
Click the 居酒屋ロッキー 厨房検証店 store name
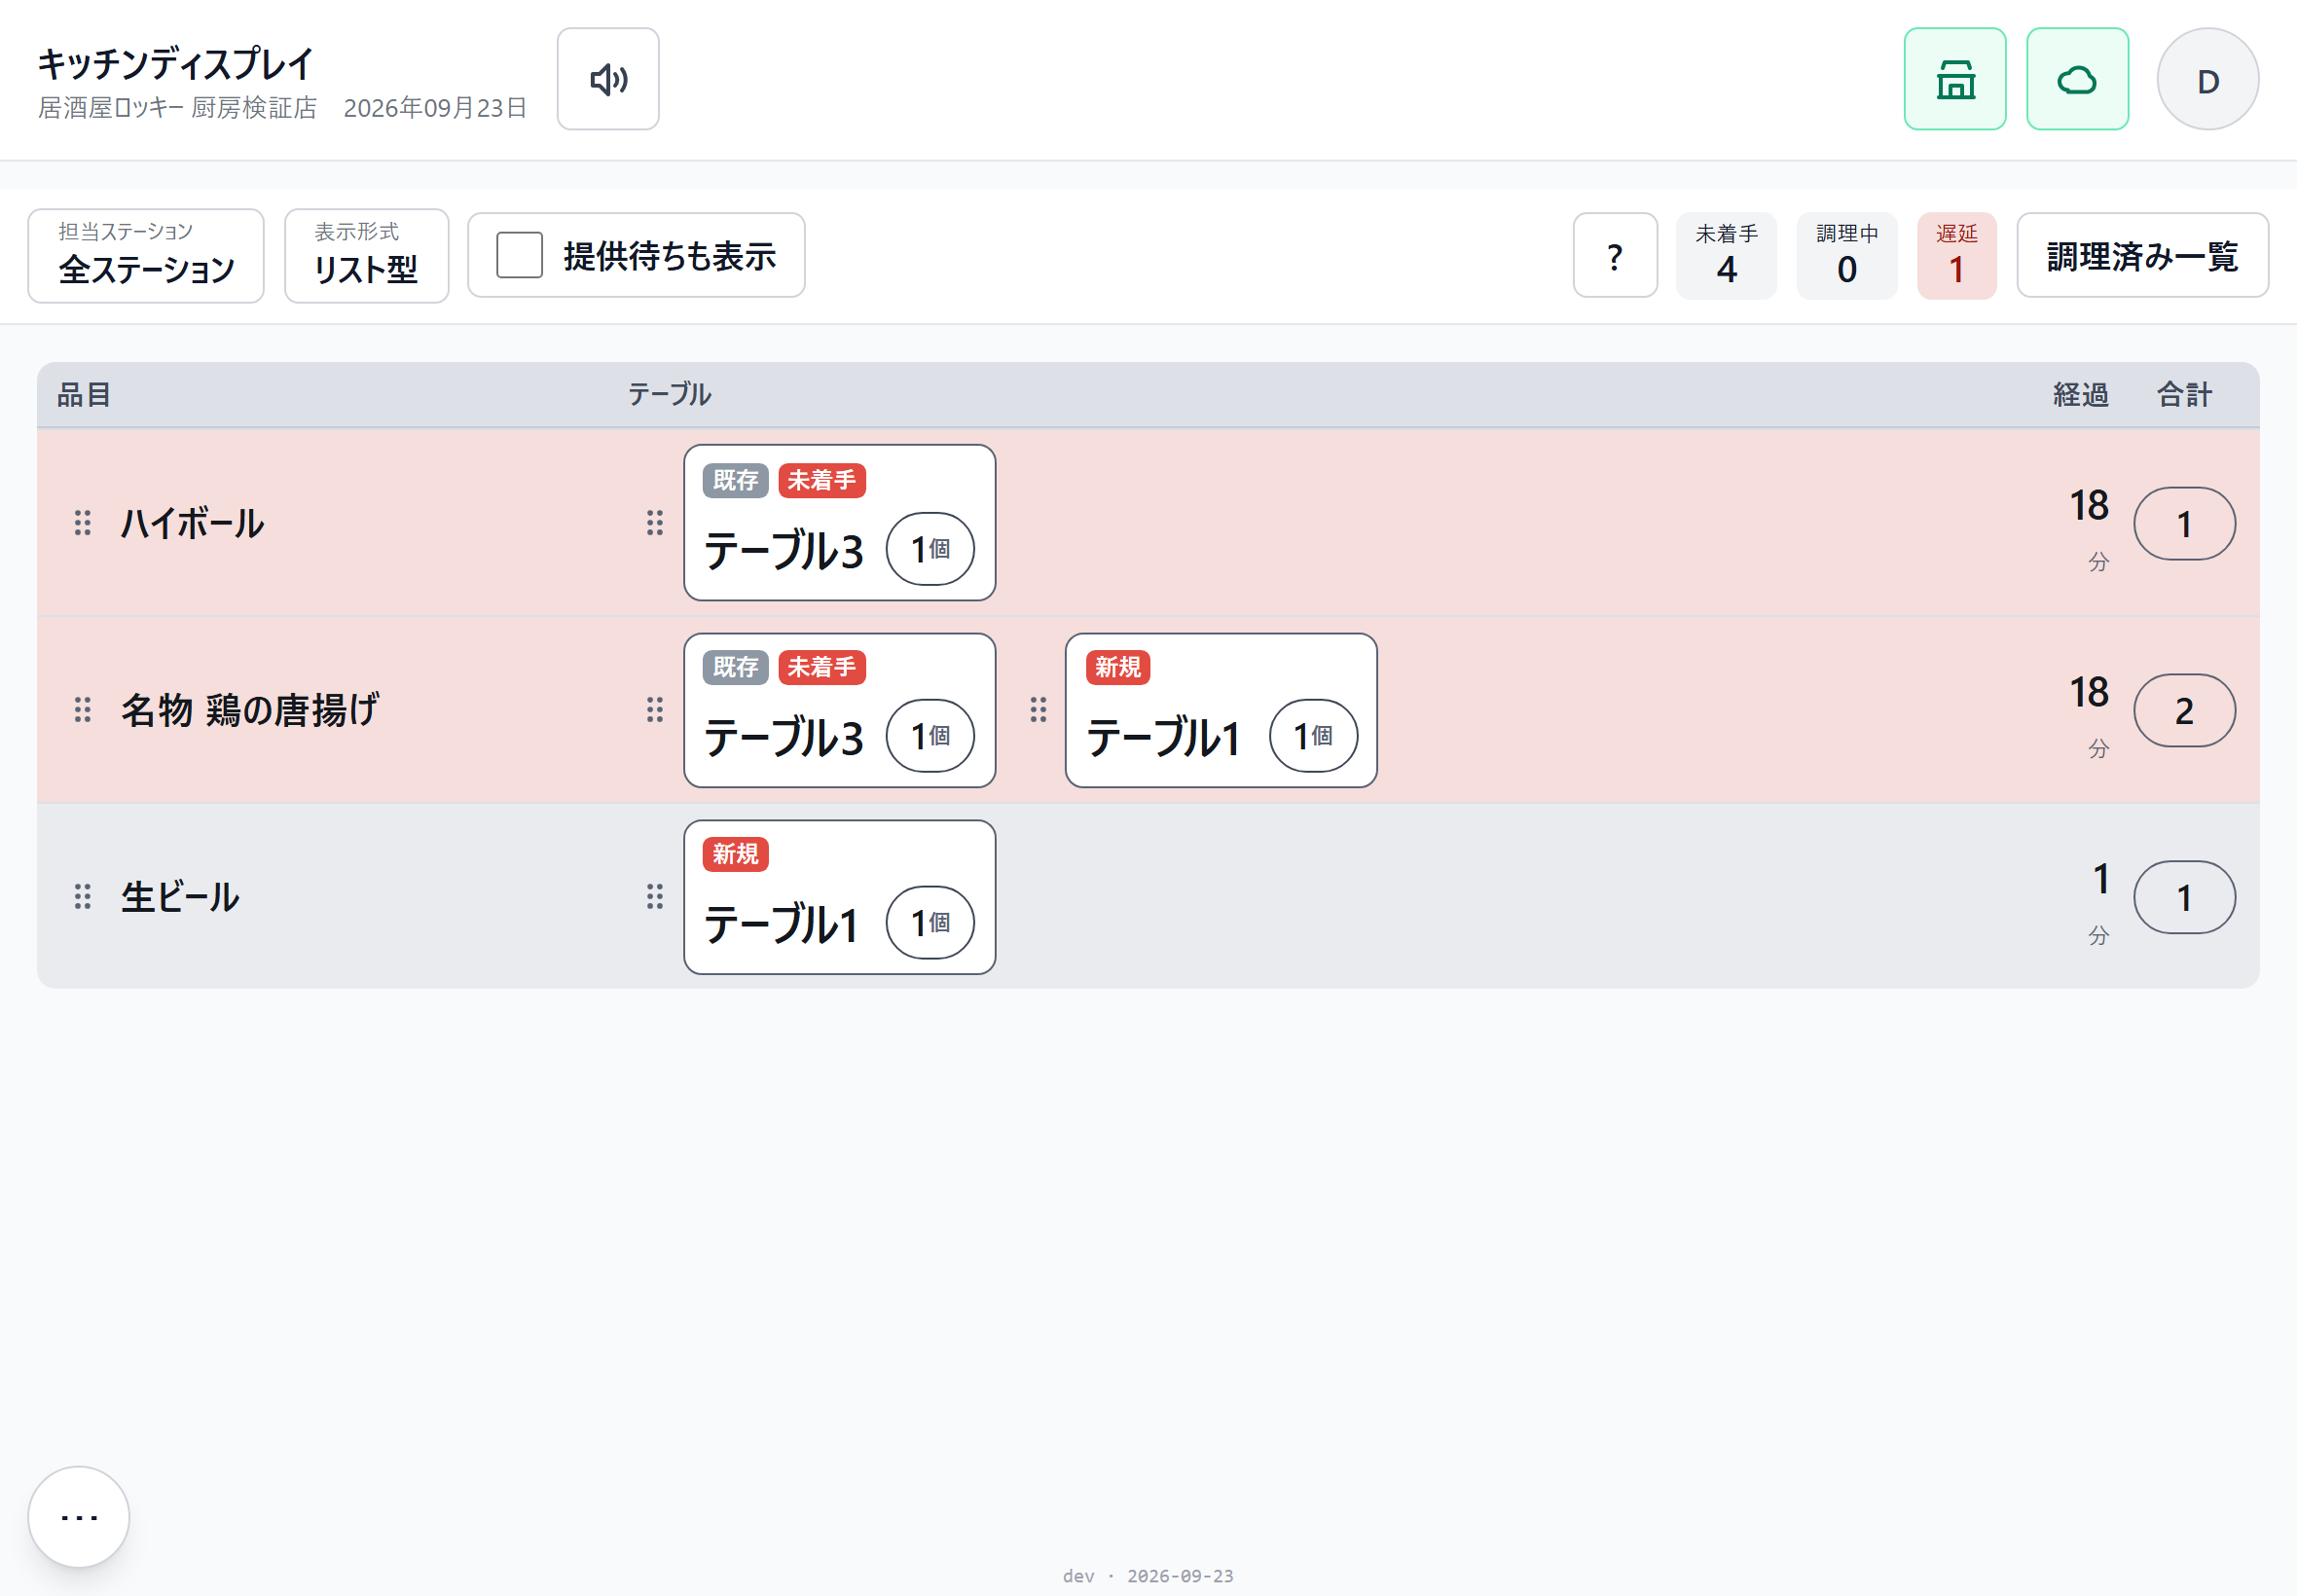click(x=178, y=108)
